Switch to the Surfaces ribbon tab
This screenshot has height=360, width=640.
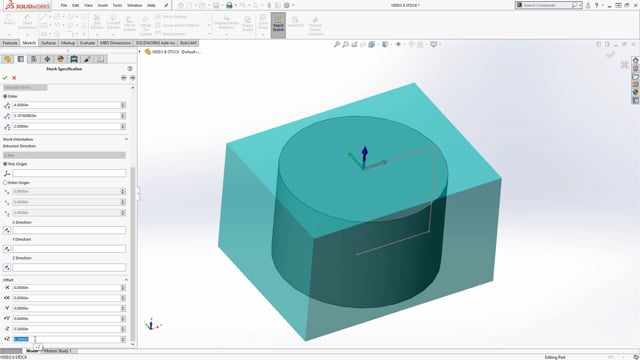coord(49,43)
